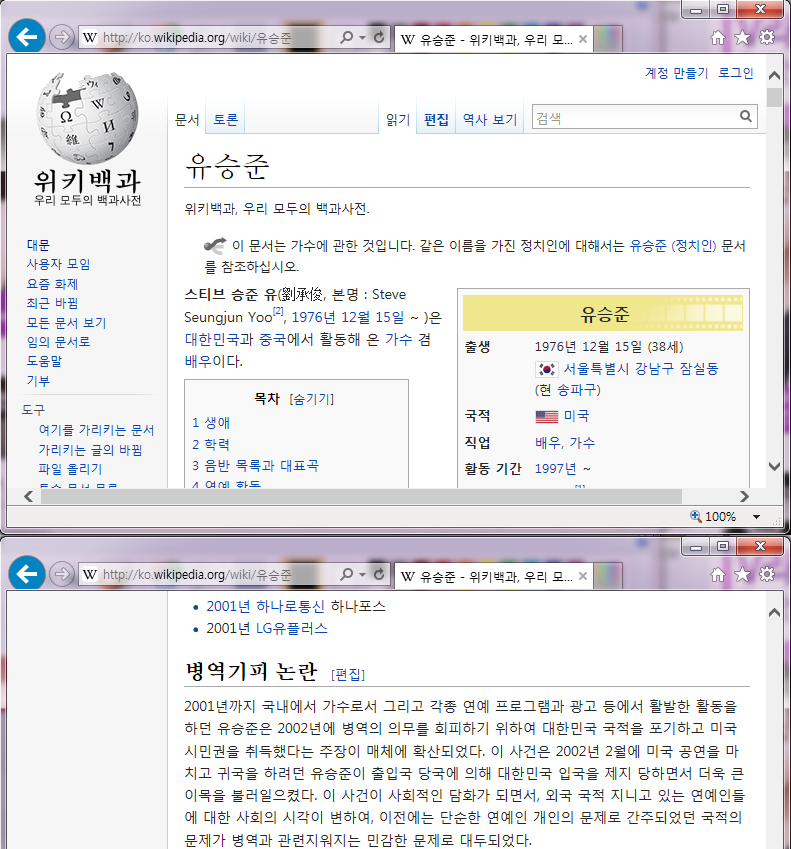791x849 pixels.
Task: Refresh the page in the top browser window
Action: pos(379,37)
